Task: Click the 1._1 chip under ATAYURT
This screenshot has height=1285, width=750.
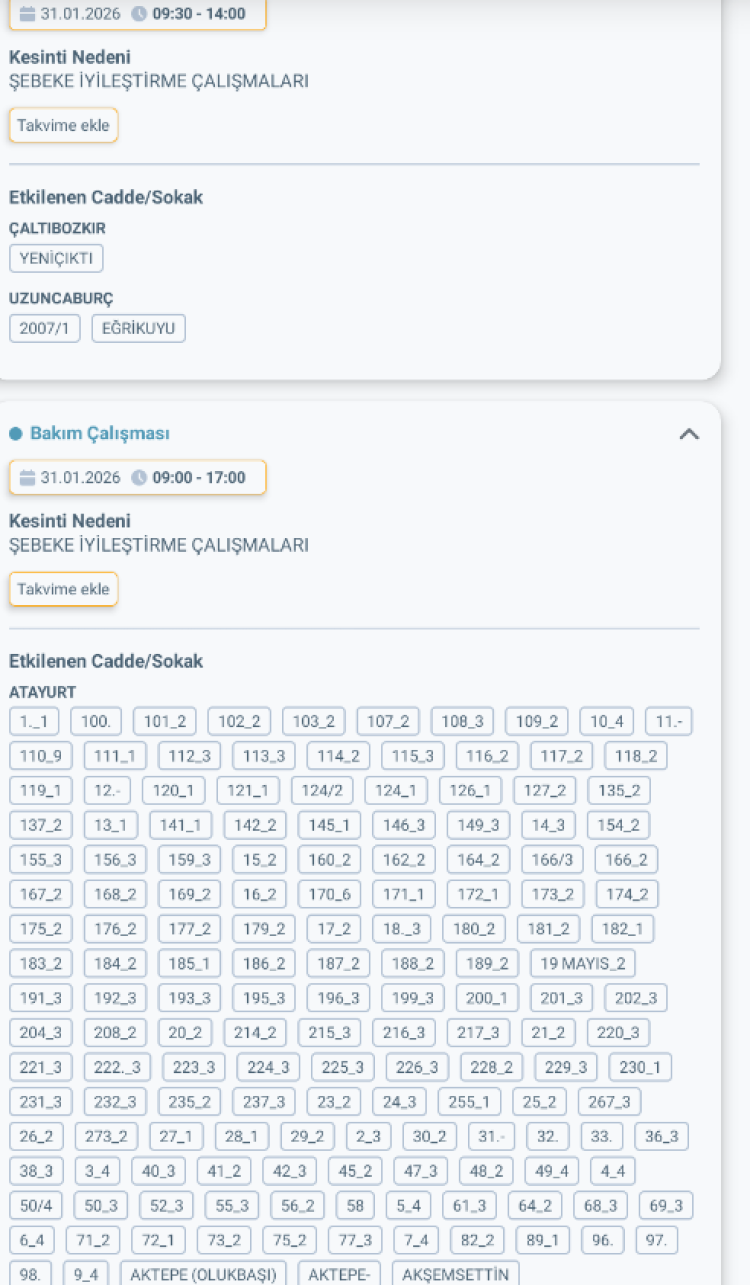Action: point(36,721)
